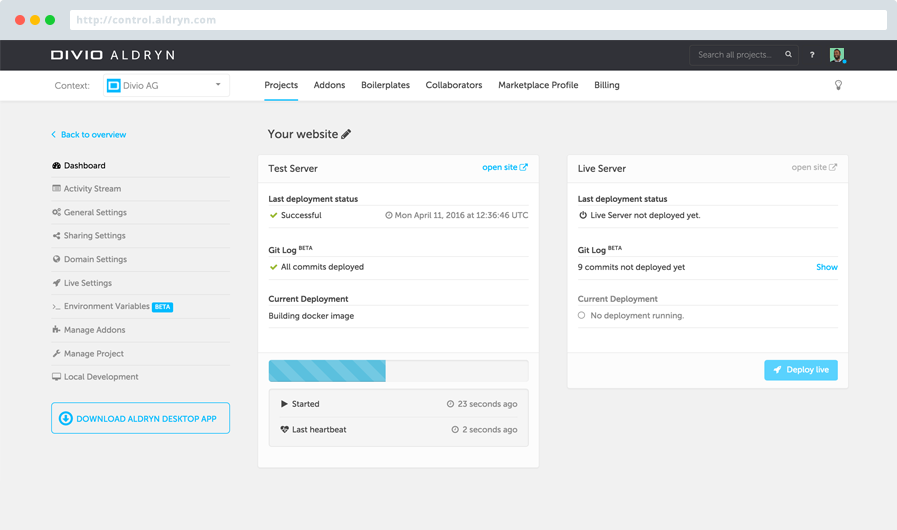Click the BETA badge beside Environment Variables
This screenshot has height=530, width=897.
162,307
